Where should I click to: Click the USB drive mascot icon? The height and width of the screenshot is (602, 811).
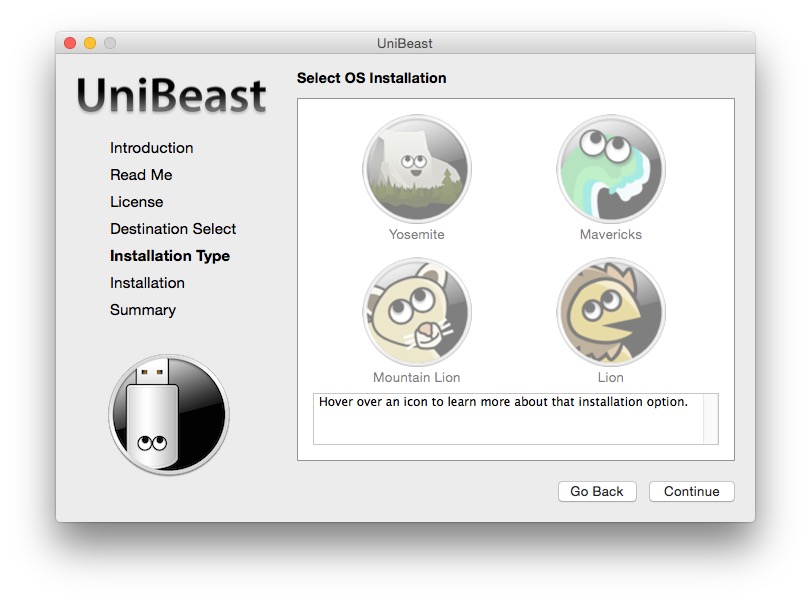[168, 415]
